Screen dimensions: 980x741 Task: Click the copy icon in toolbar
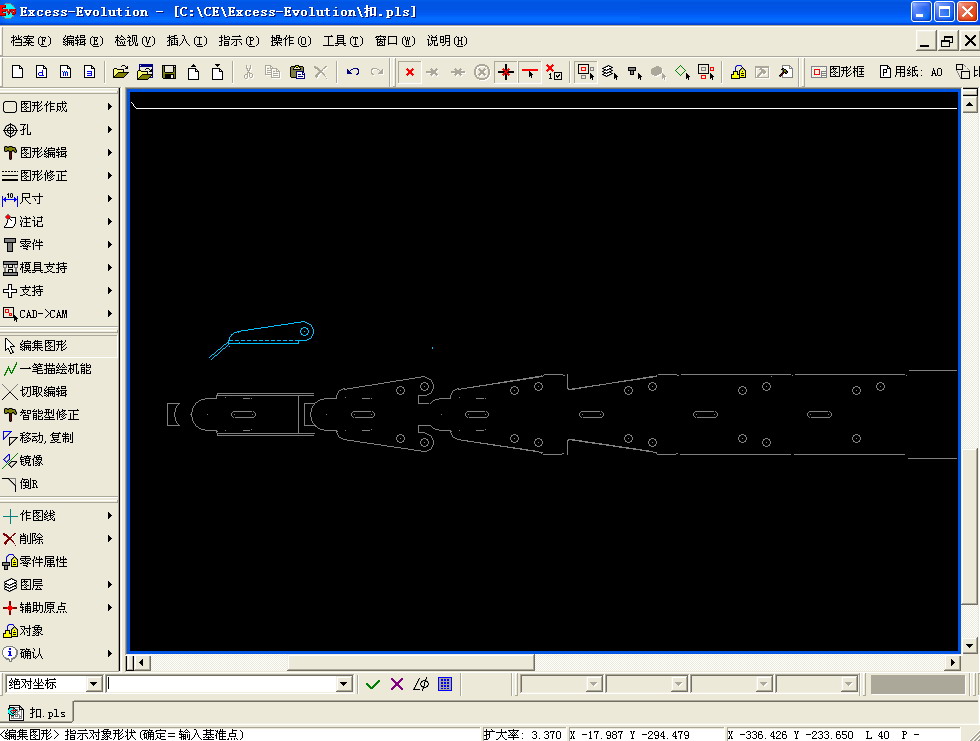[272, 72]
